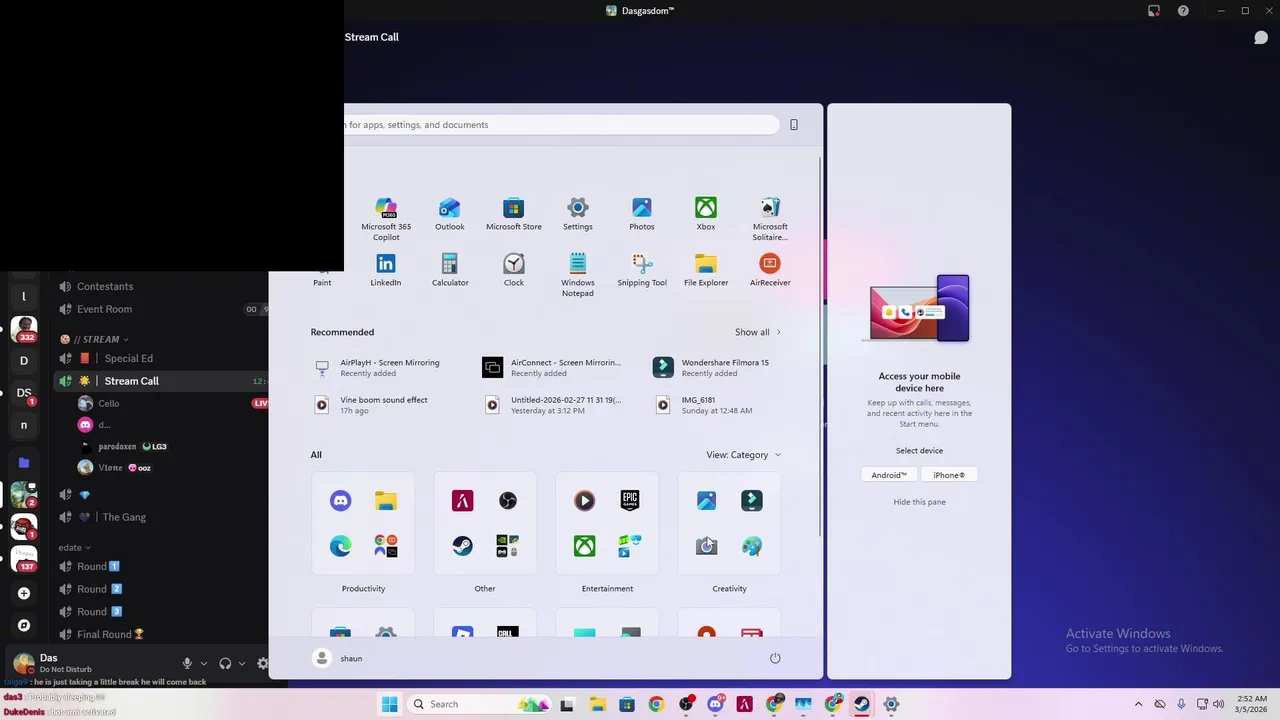1280x720 pixels.
Task: Select Android device option
Action: click(888, 475)
